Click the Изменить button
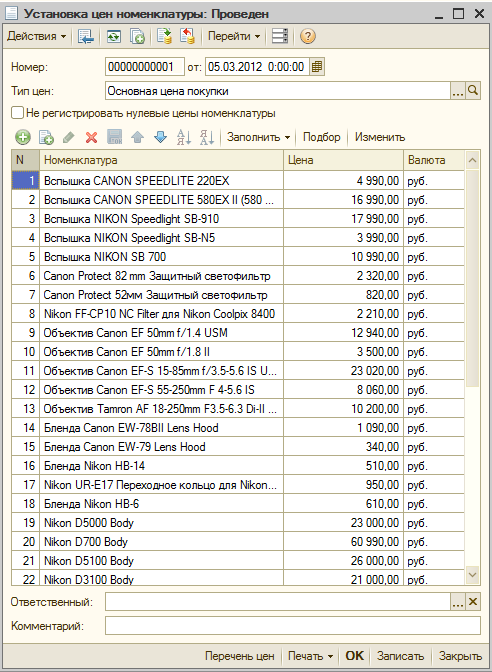This screenshot has width=492, height=672. coord(380,137)
